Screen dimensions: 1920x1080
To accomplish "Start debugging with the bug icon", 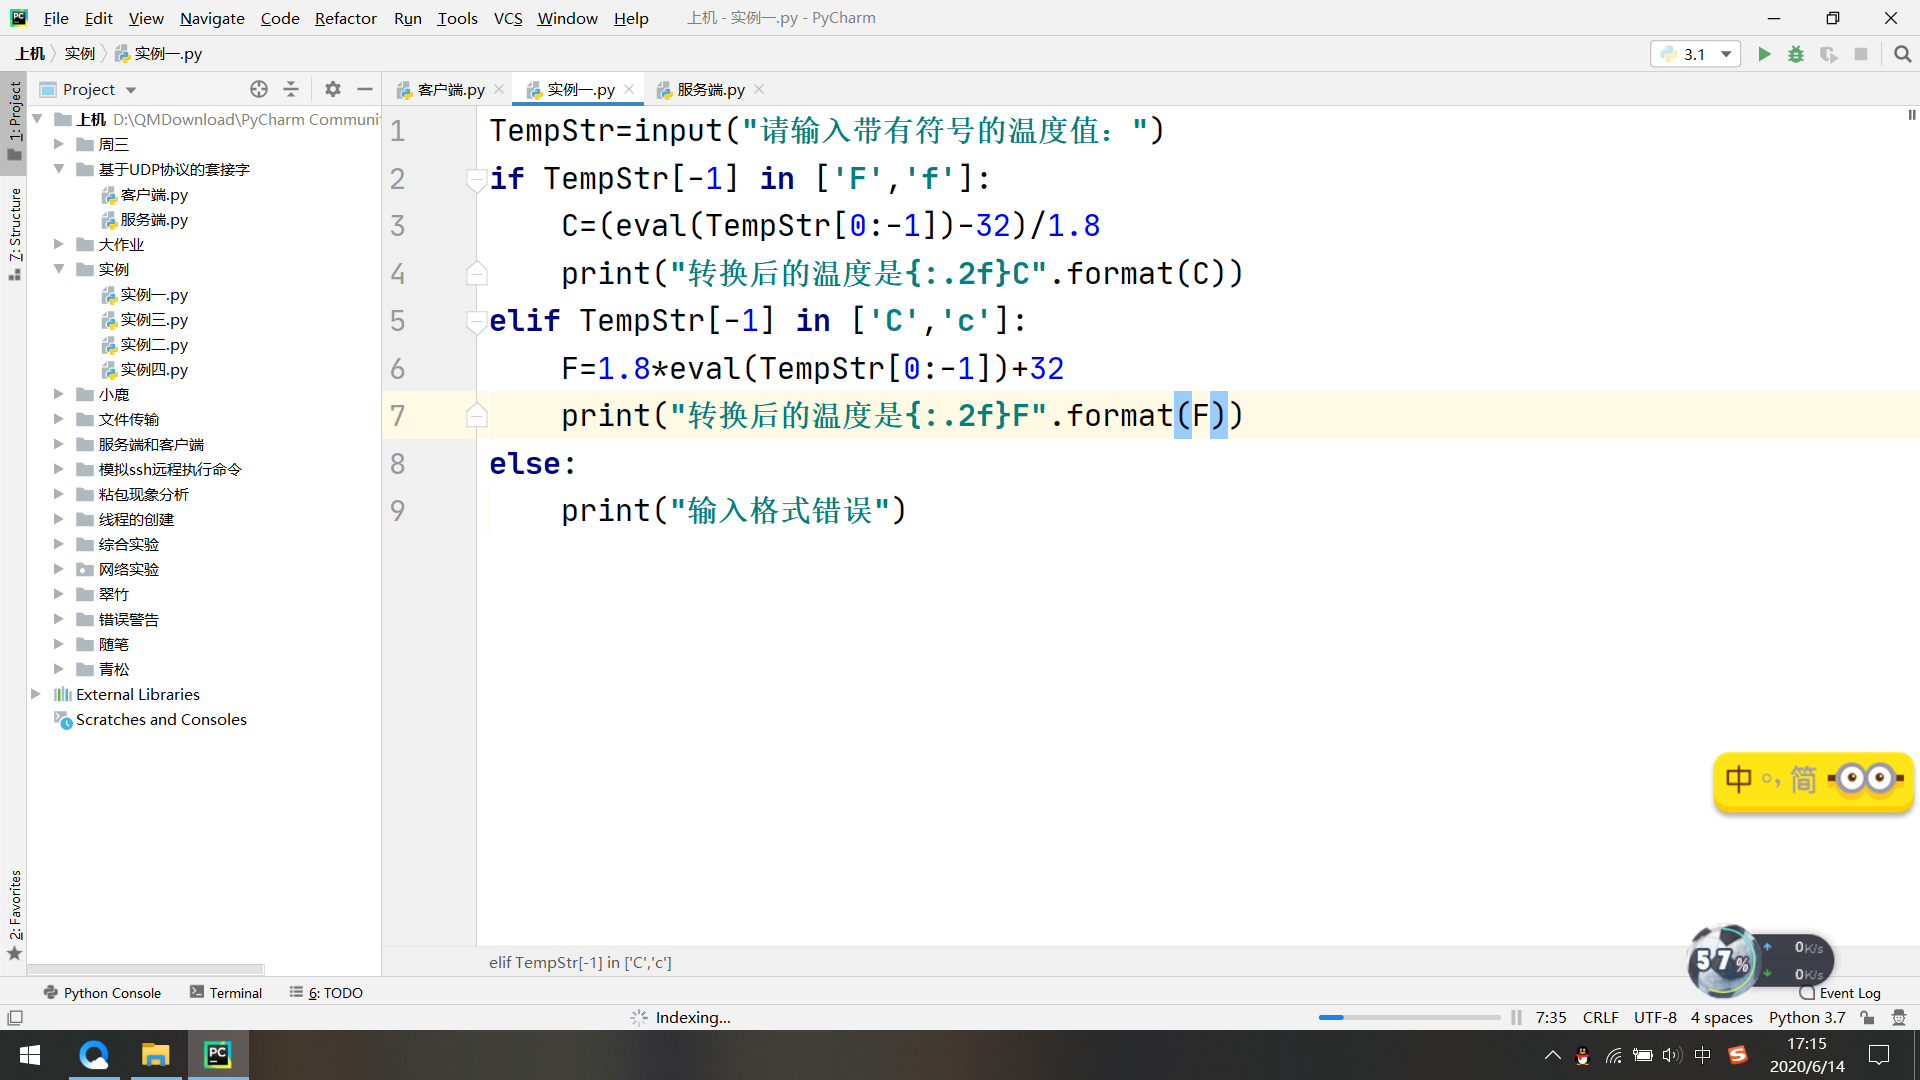I will (1796, 54).
